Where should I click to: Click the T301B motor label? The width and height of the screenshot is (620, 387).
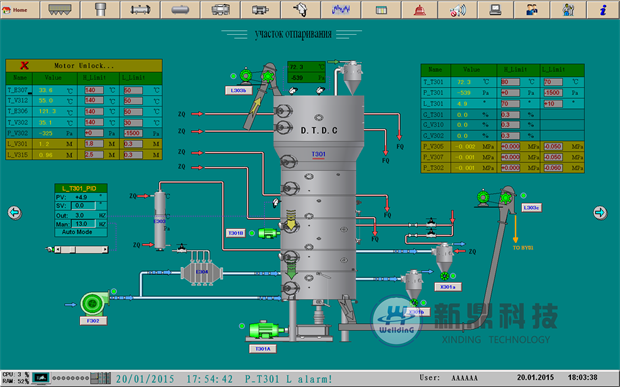coord(236,233)
